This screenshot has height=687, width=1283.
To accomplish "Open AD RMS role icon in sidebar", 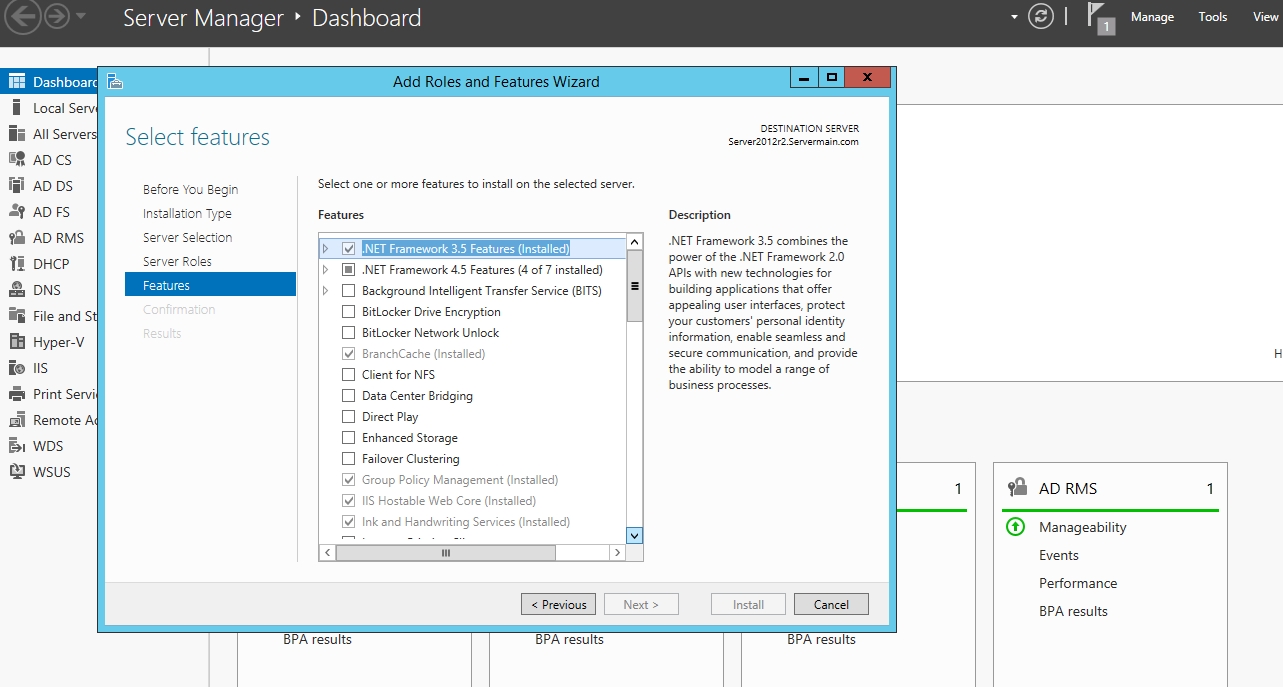I will pyautogui.click(x=17, y=238).
